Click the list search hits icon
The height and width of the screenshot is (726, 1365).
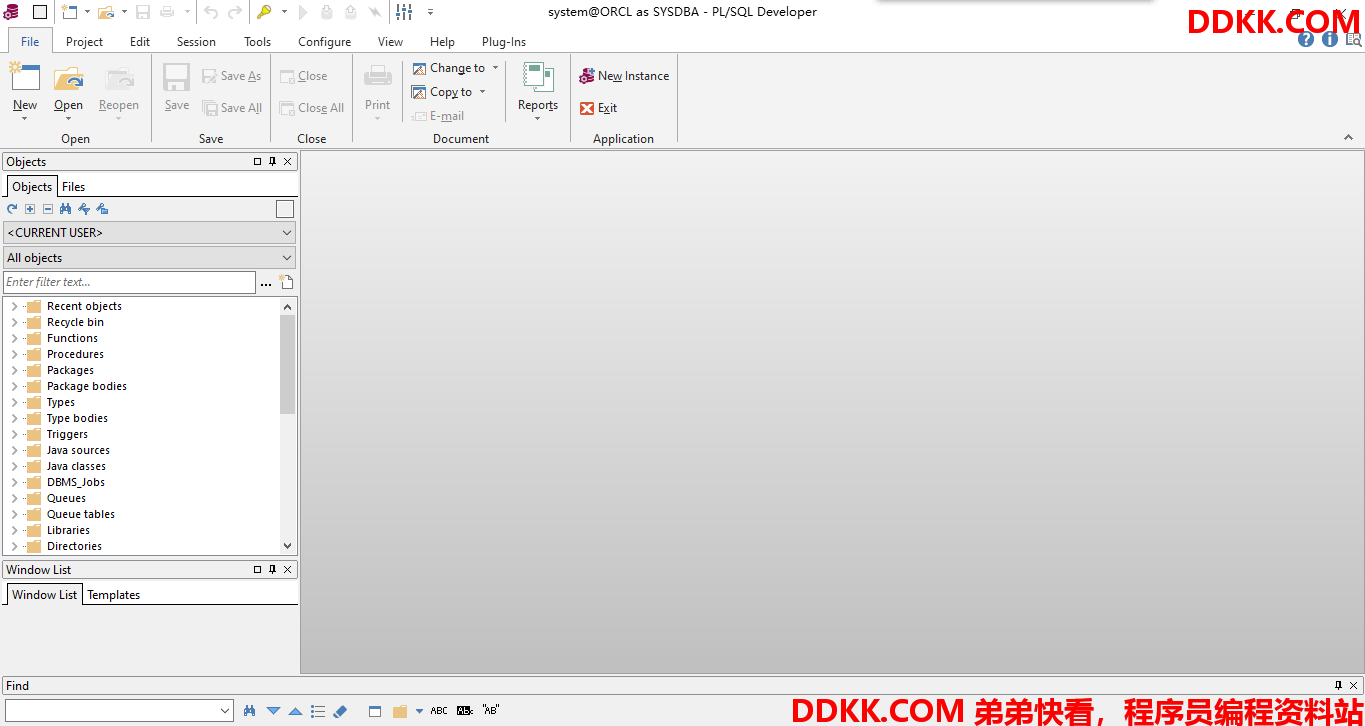click(x=318, y=711)
